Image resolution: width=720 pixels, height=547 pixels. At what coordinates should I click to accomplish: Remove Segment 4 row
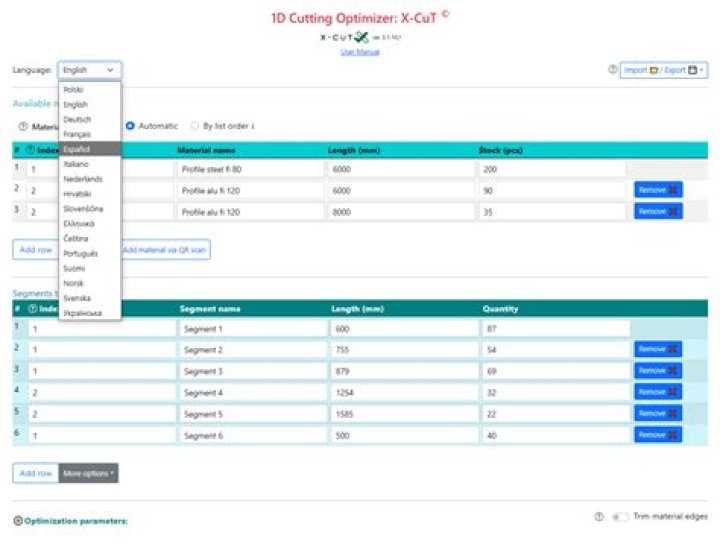click(x=658, y=392)
